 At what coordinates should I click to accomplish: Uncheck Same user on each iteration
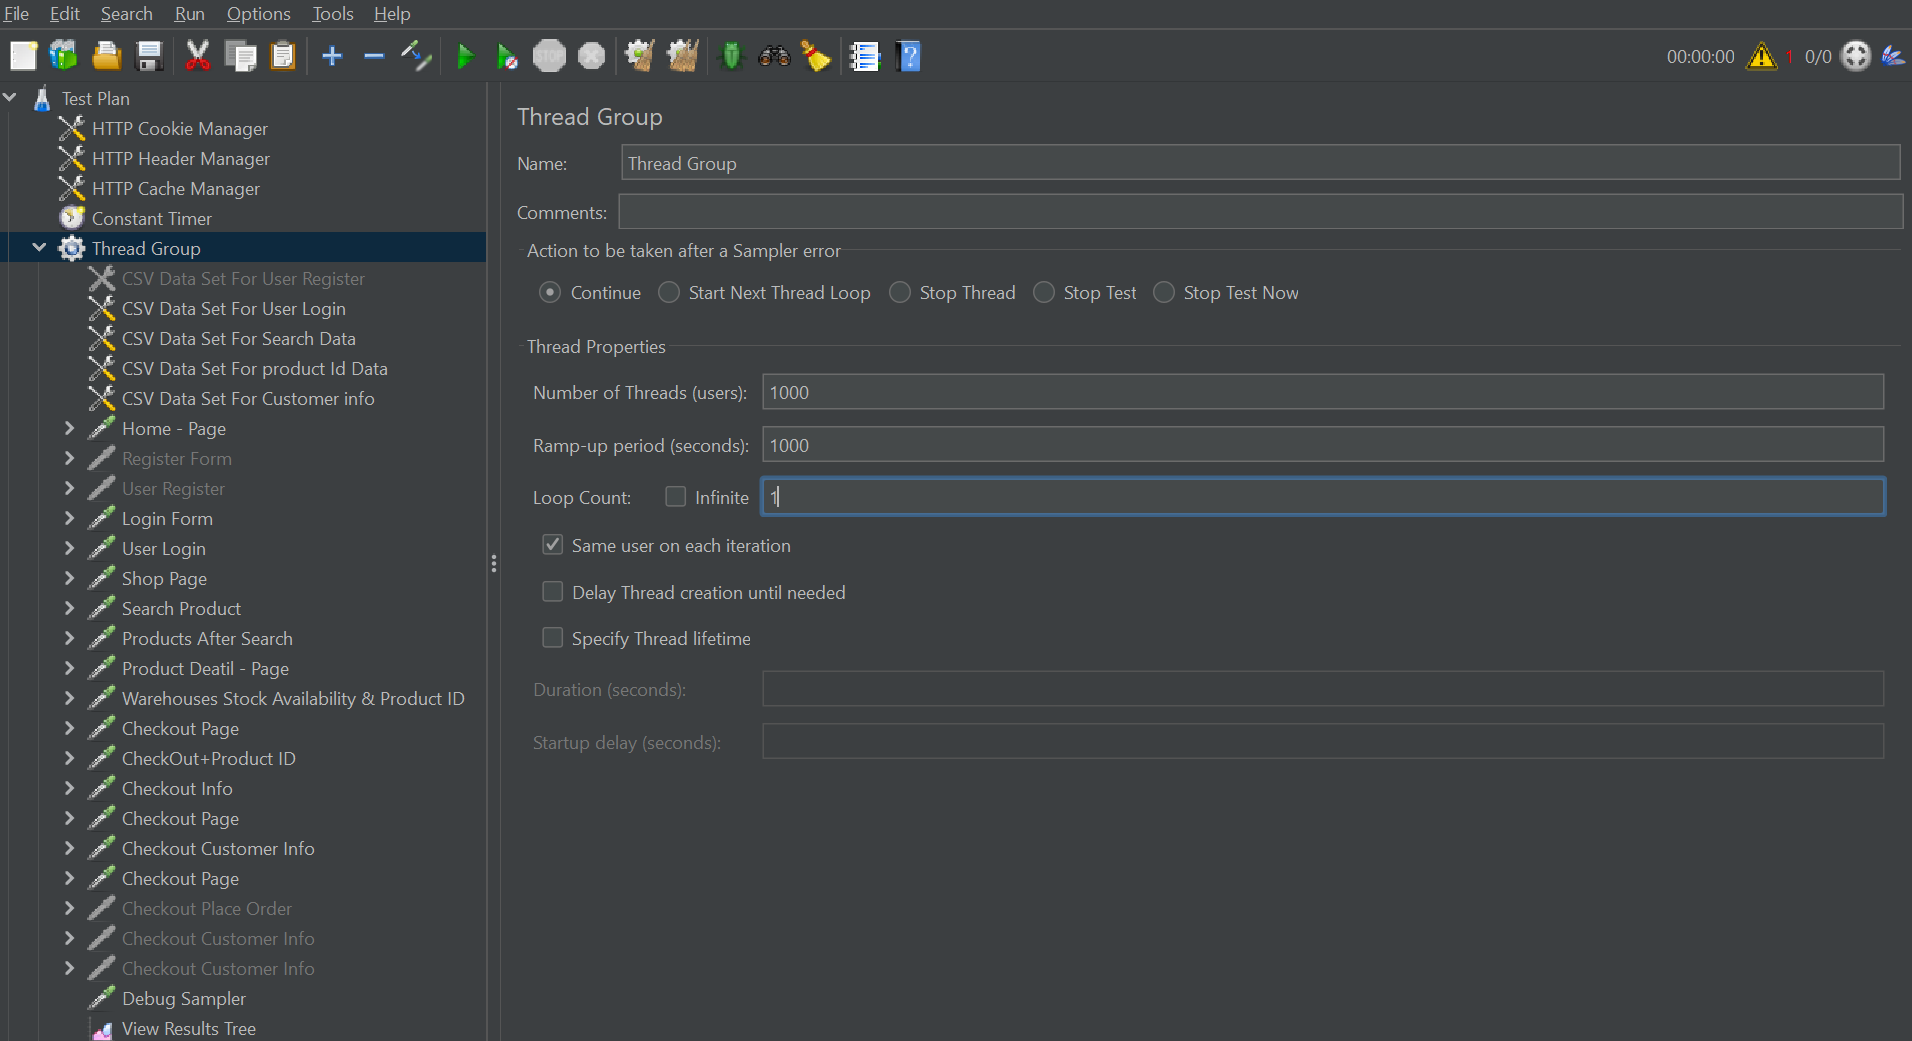coord(552,545)
